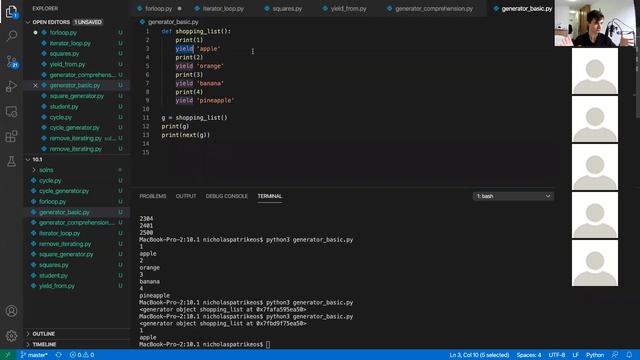Click the remote window indicator icon
Screen dimensions: 640x360
(x=7, y=355)
